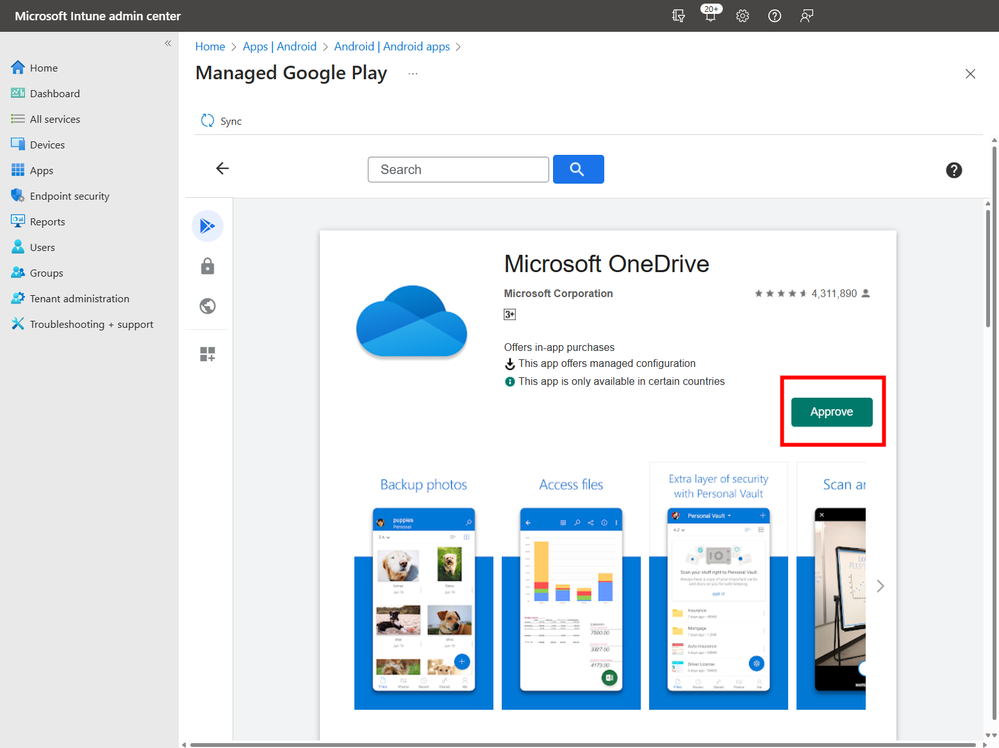Click the certain countries info icon

tap(509, 382)
